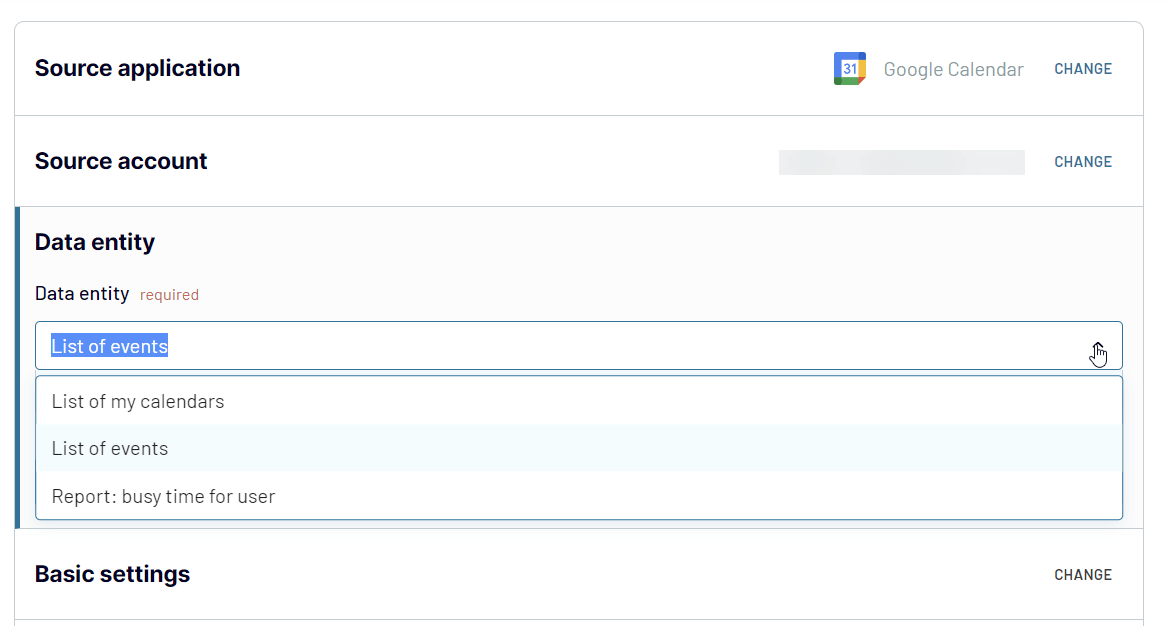
Task: Click the Data entity input field
Action: point(579,346)
